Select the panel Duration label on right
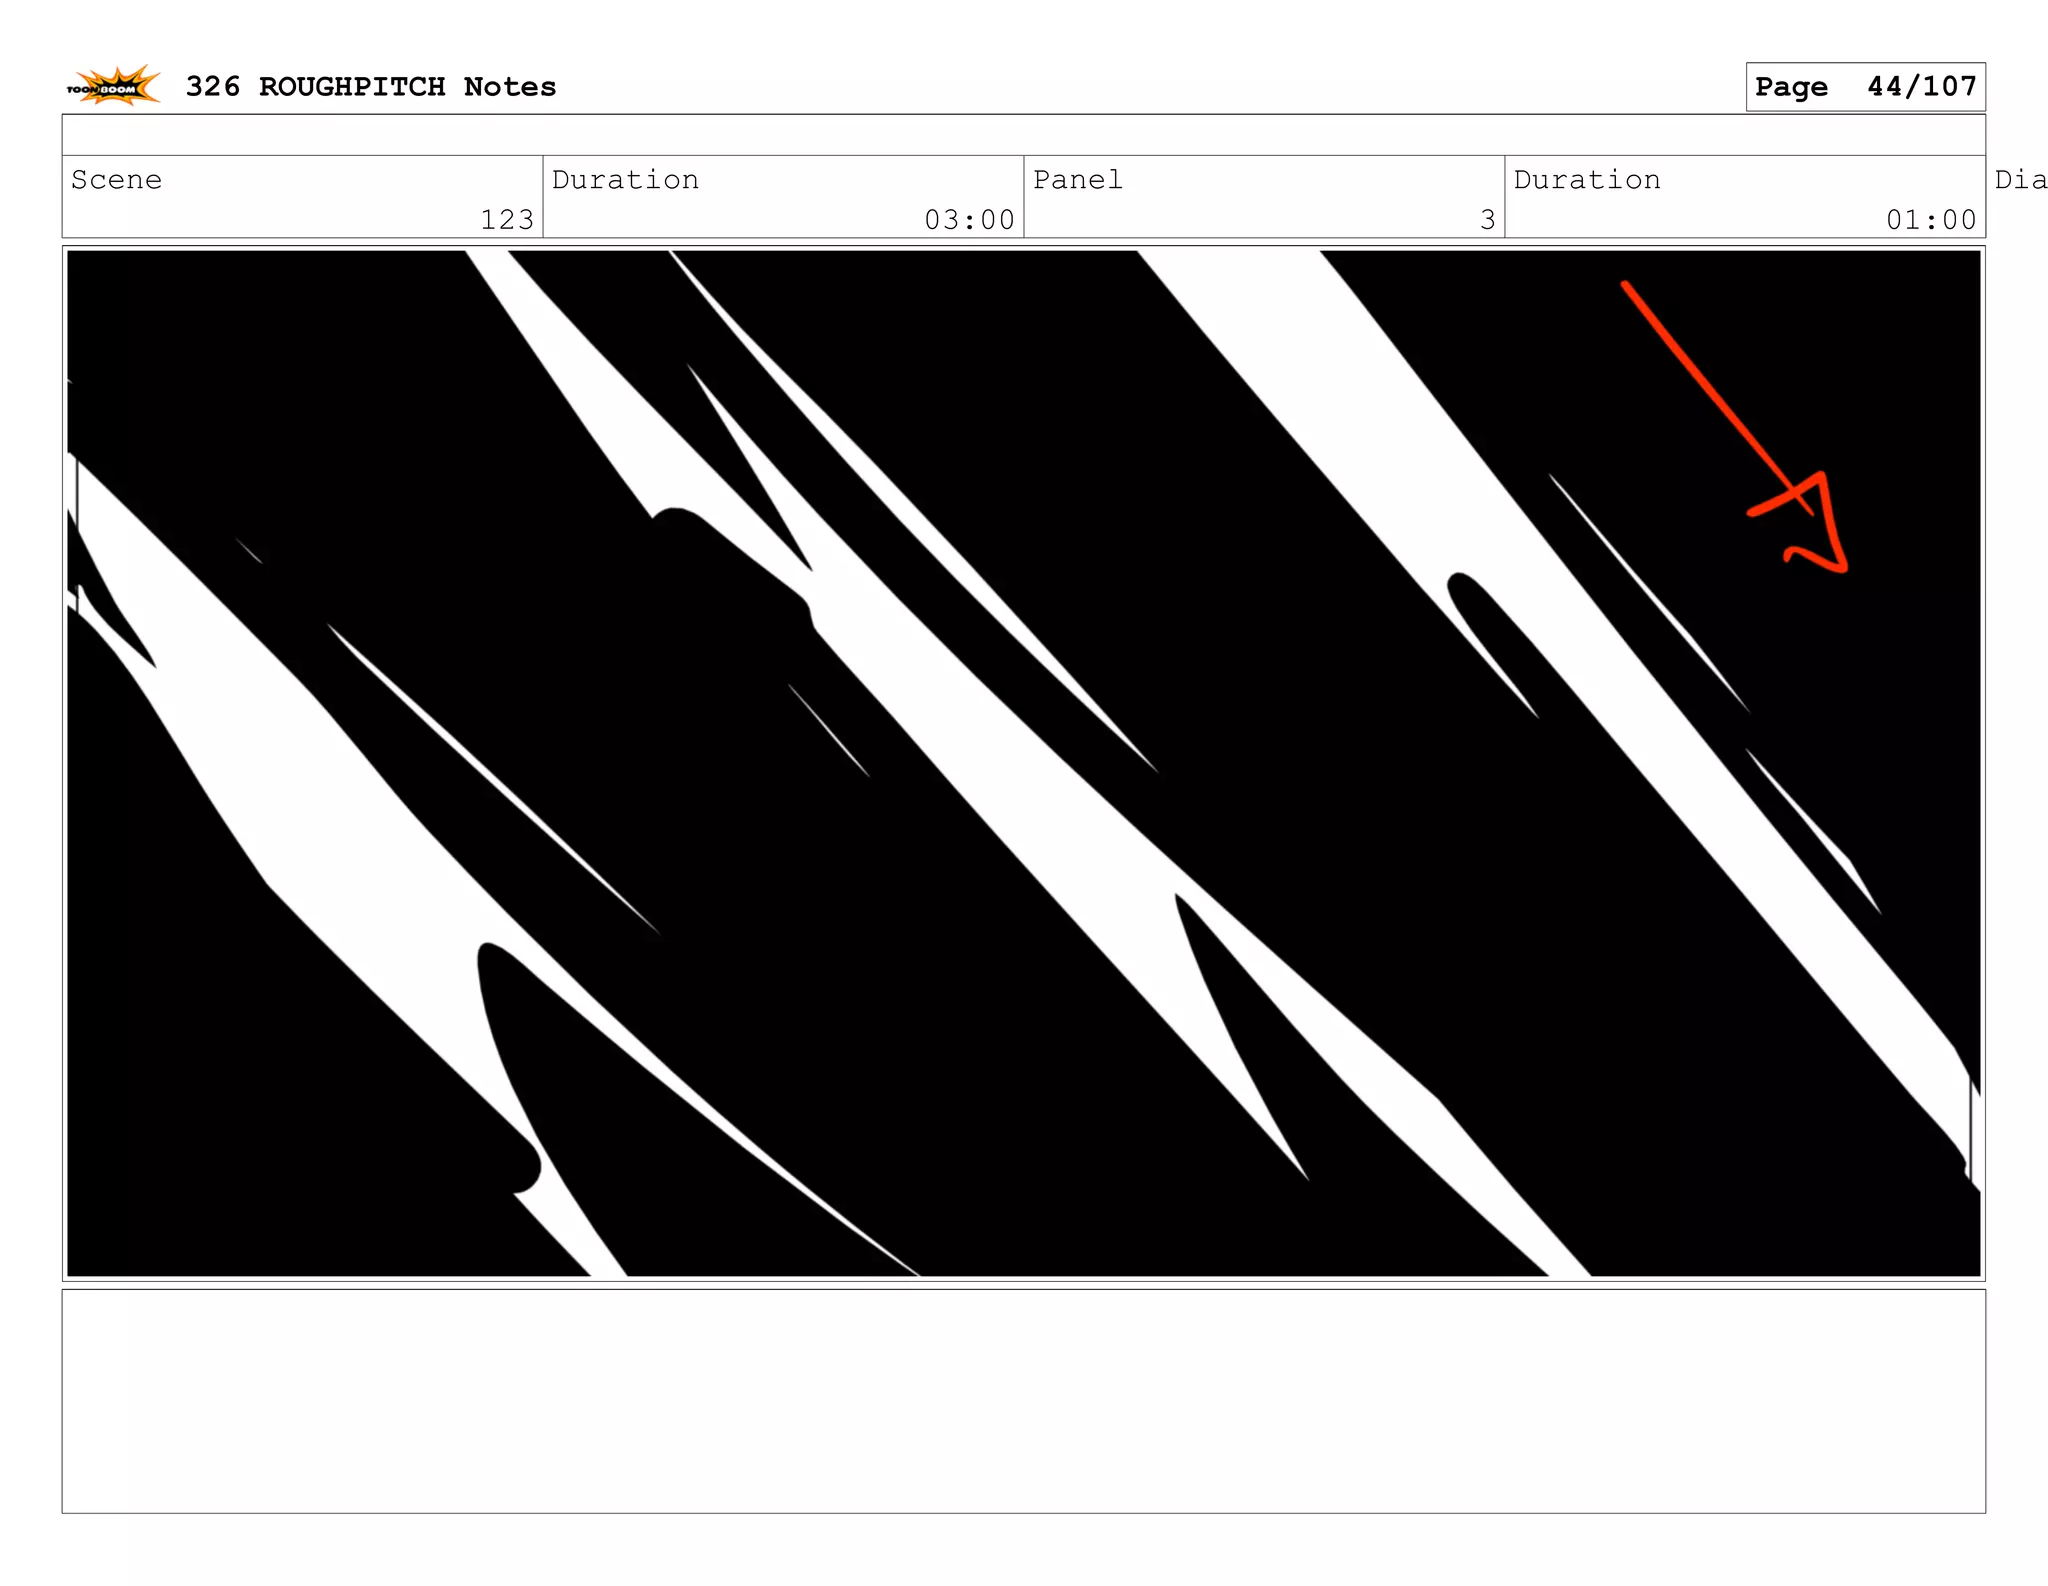2048x1586 pixels. point(1586,180)
